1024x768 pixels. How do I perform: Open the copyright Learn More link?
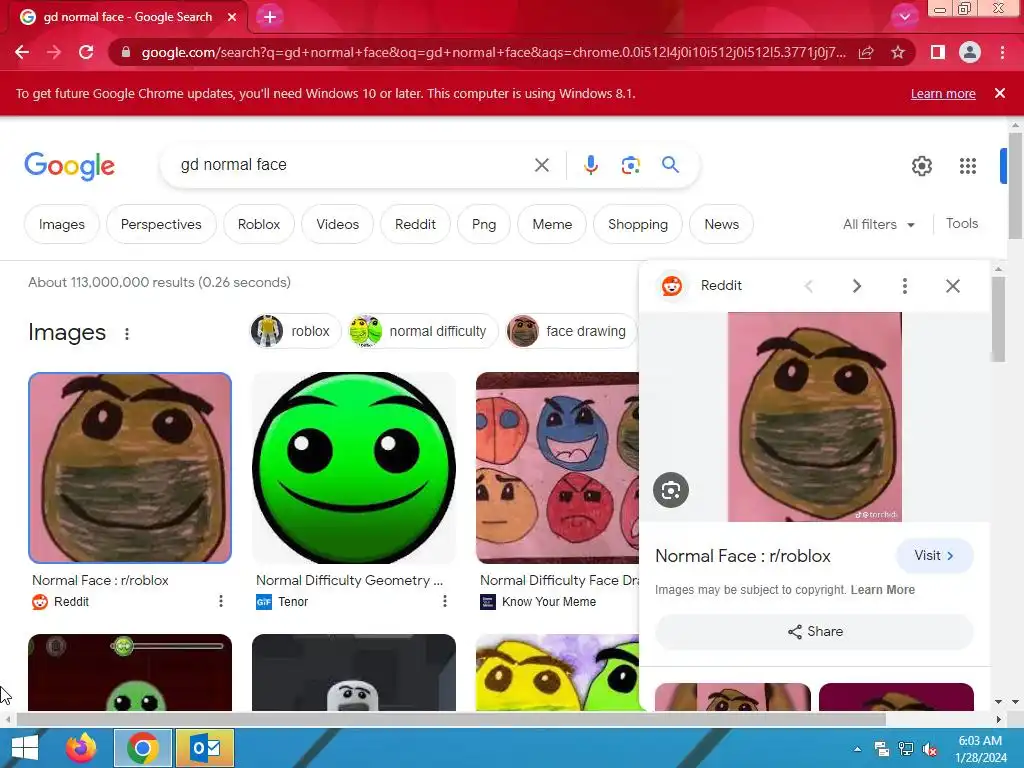[x=882, y=590]
